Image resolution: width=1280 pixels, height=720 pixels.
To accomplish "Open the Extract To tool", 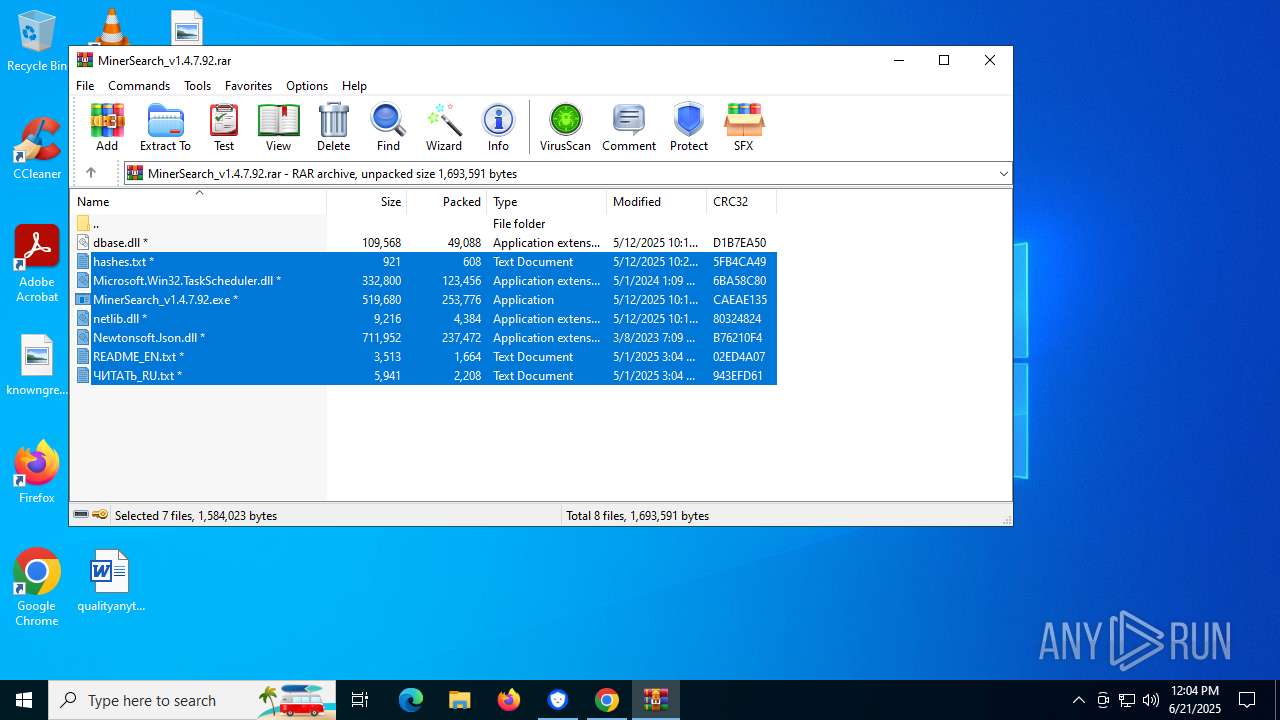I will [x=165, y=127].
